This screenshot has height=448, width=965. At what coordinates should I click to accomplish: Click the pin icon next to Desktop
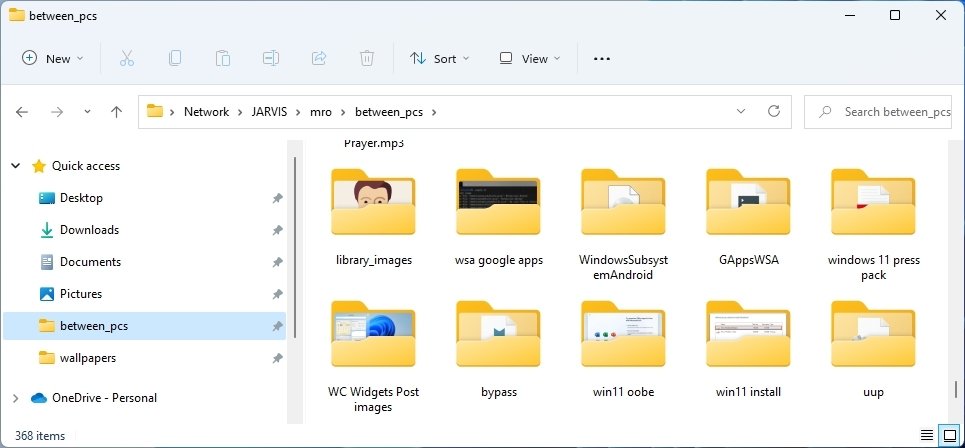[x=278, y=198]
